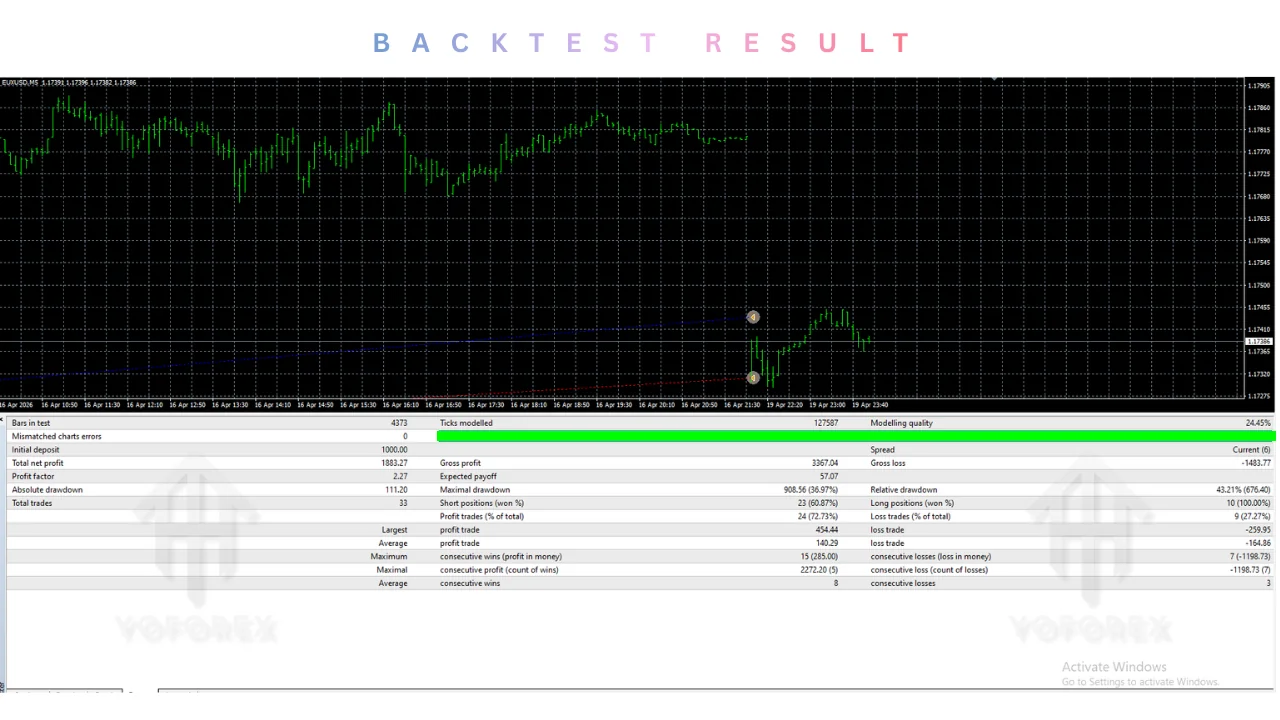This screenshot has height=720, width=1280.
Task: Click the 19 Apr 23:40 time axis label
Action: click(x=871, y=405)
